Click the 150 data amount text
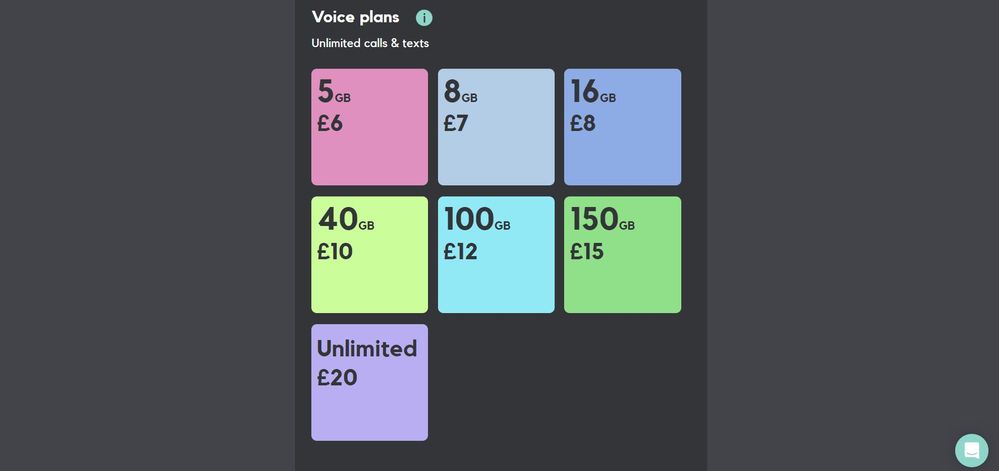Image resolution: width=999 pixels, height=471 pixels. pyautogui.click(x=594, y=219)
